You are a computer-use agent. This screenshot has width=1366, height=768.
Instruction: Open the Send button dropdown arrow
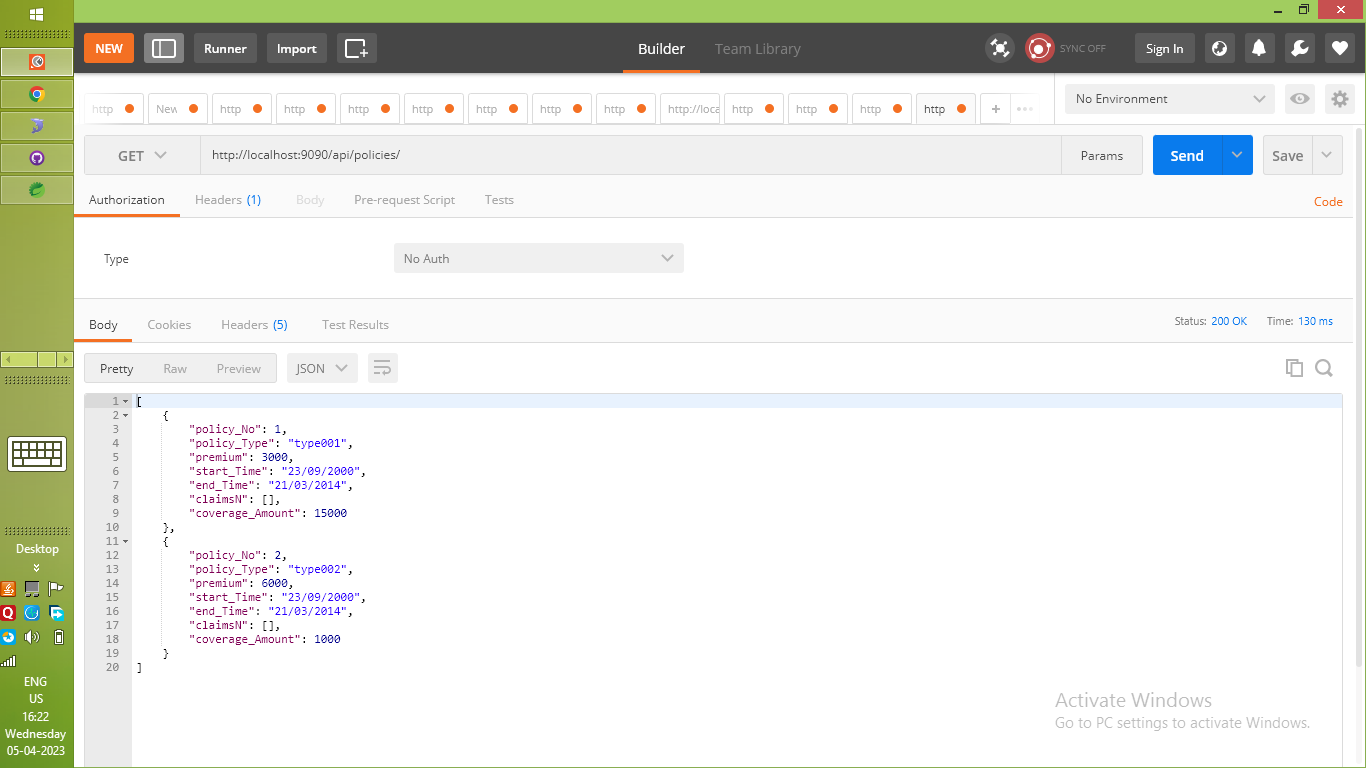pos(1237,156)
